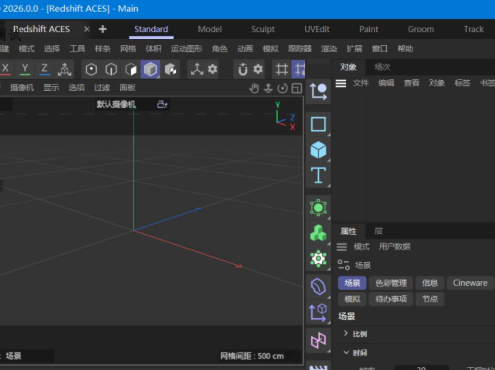The width and height of the screenshot is (495, 370).
Task: Switch to the Paint layout tab
Action: pos(369,29)
